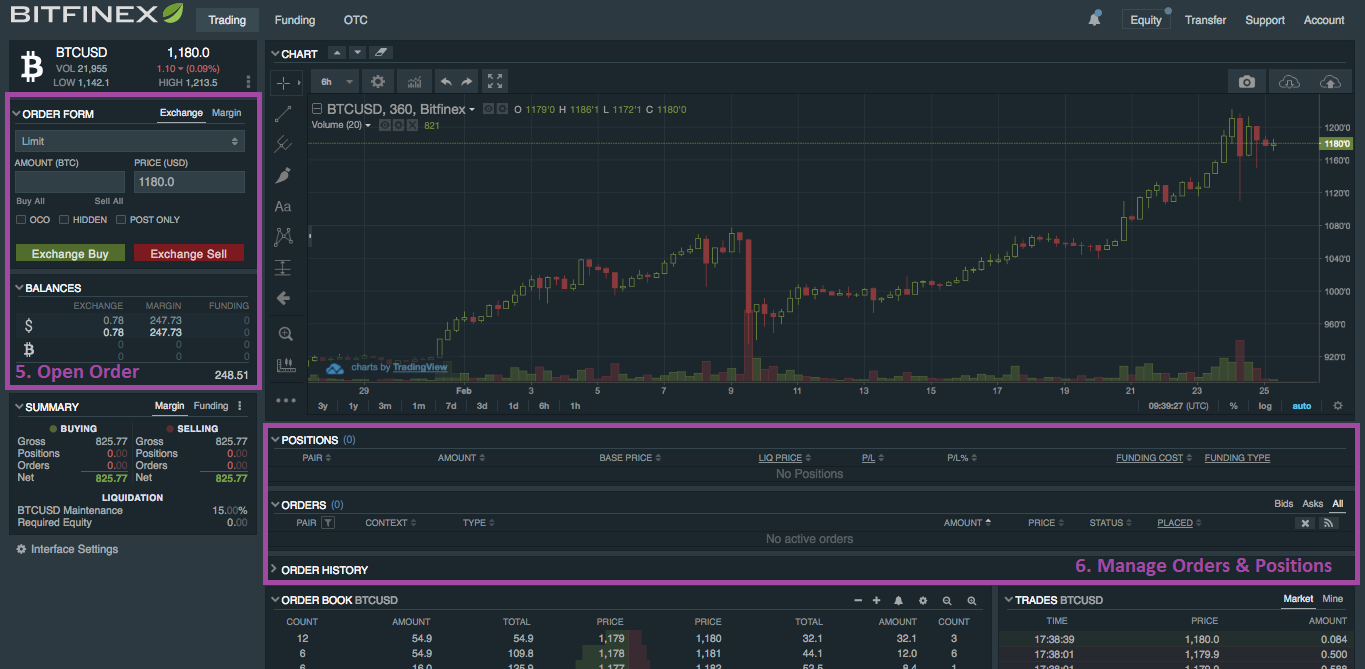Click the back arrow drawing tool
Screen dimensions: 1365x669
point(284,298)
